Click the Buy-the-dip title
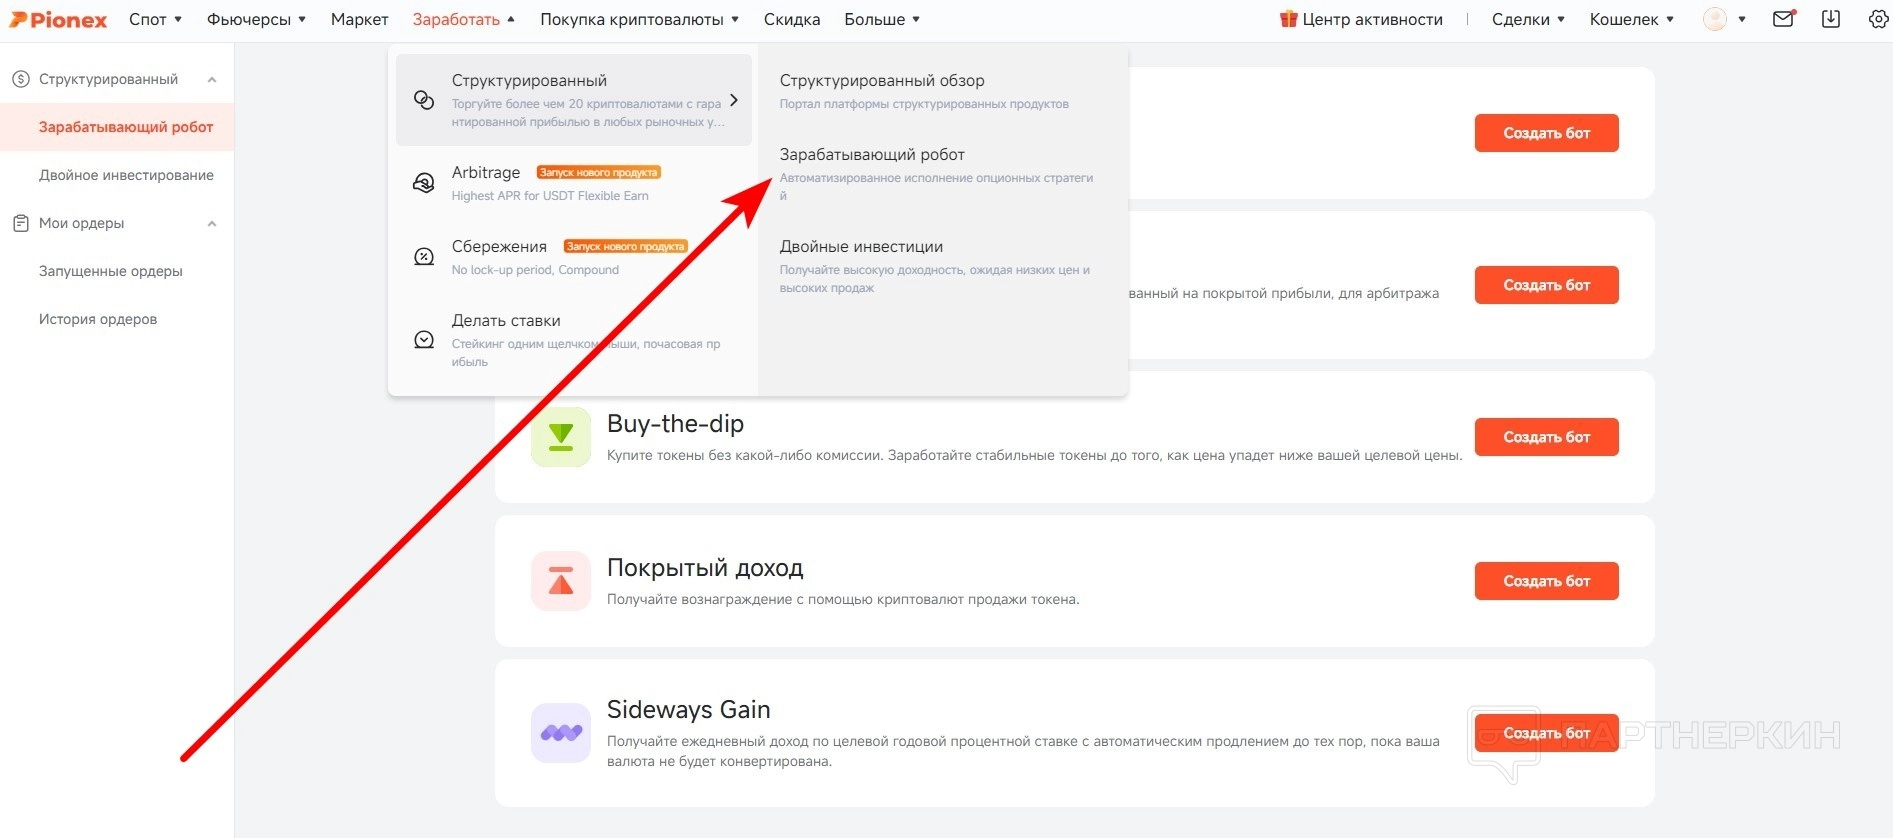This screenshot has height=838, width=1893. click(x=675, y=424)
